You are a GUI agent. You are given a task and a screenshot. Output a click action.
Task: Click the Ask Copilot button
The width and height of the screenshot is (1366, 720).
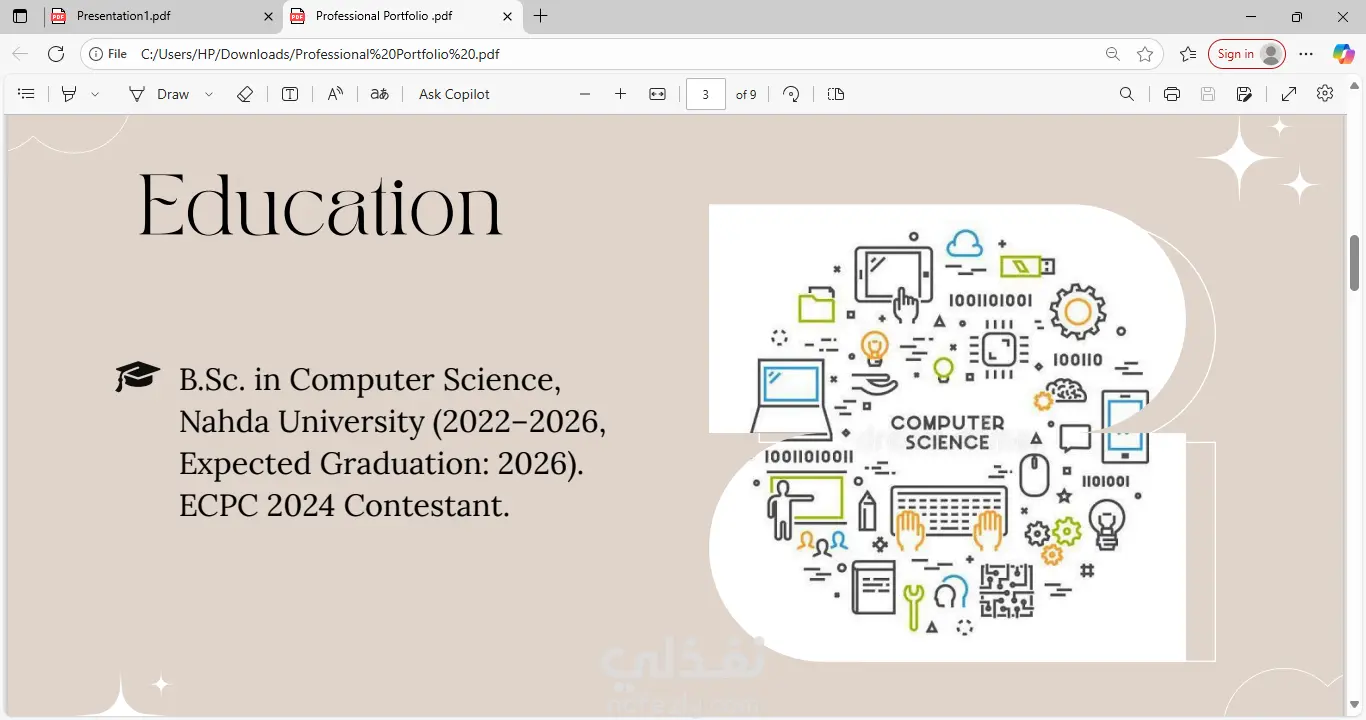point(454,94)
